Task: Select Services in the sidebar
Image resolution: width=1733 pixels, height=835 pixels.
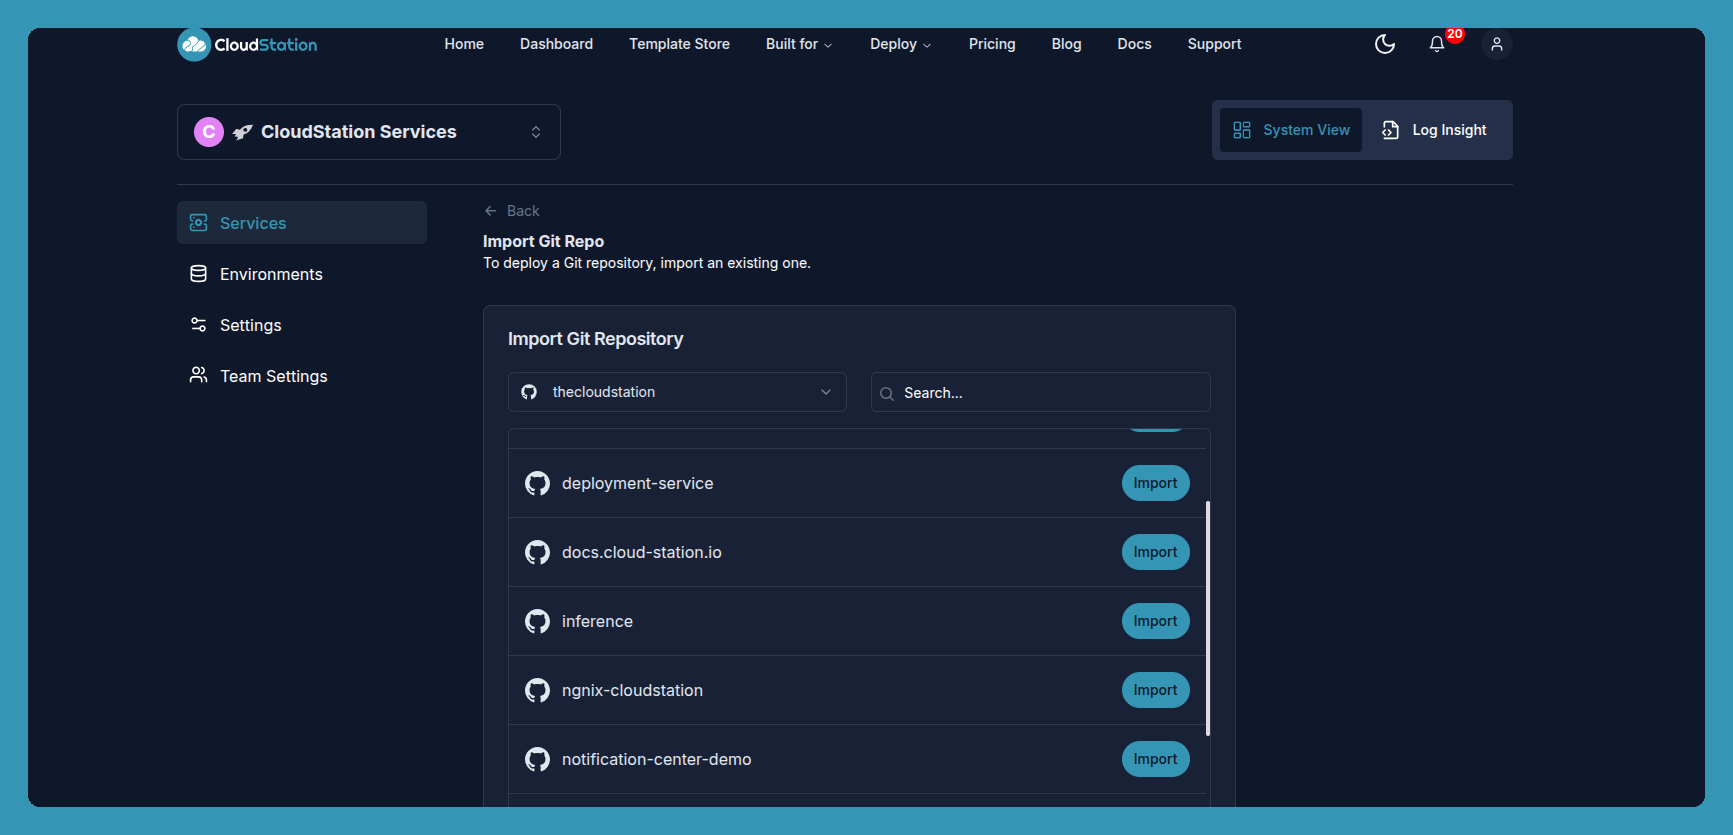Action: (302, 223)
